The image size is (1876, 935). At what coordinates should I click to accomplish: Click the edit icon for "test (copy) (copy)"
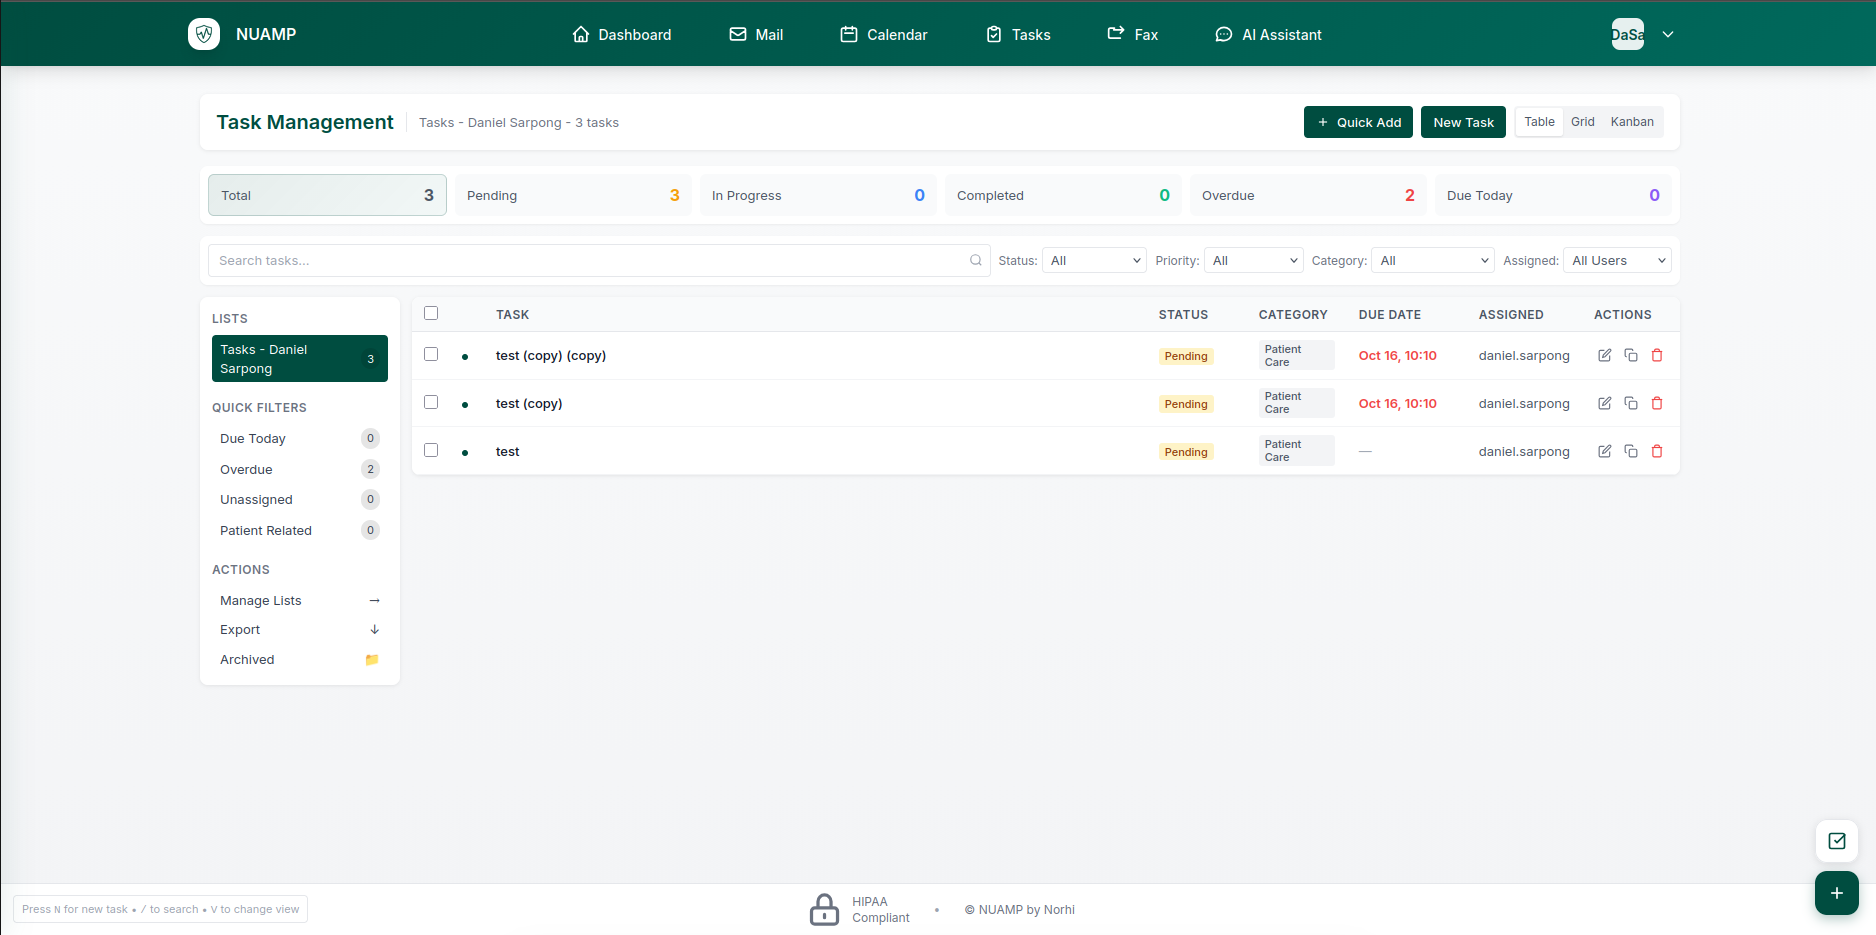[1605, 355]
